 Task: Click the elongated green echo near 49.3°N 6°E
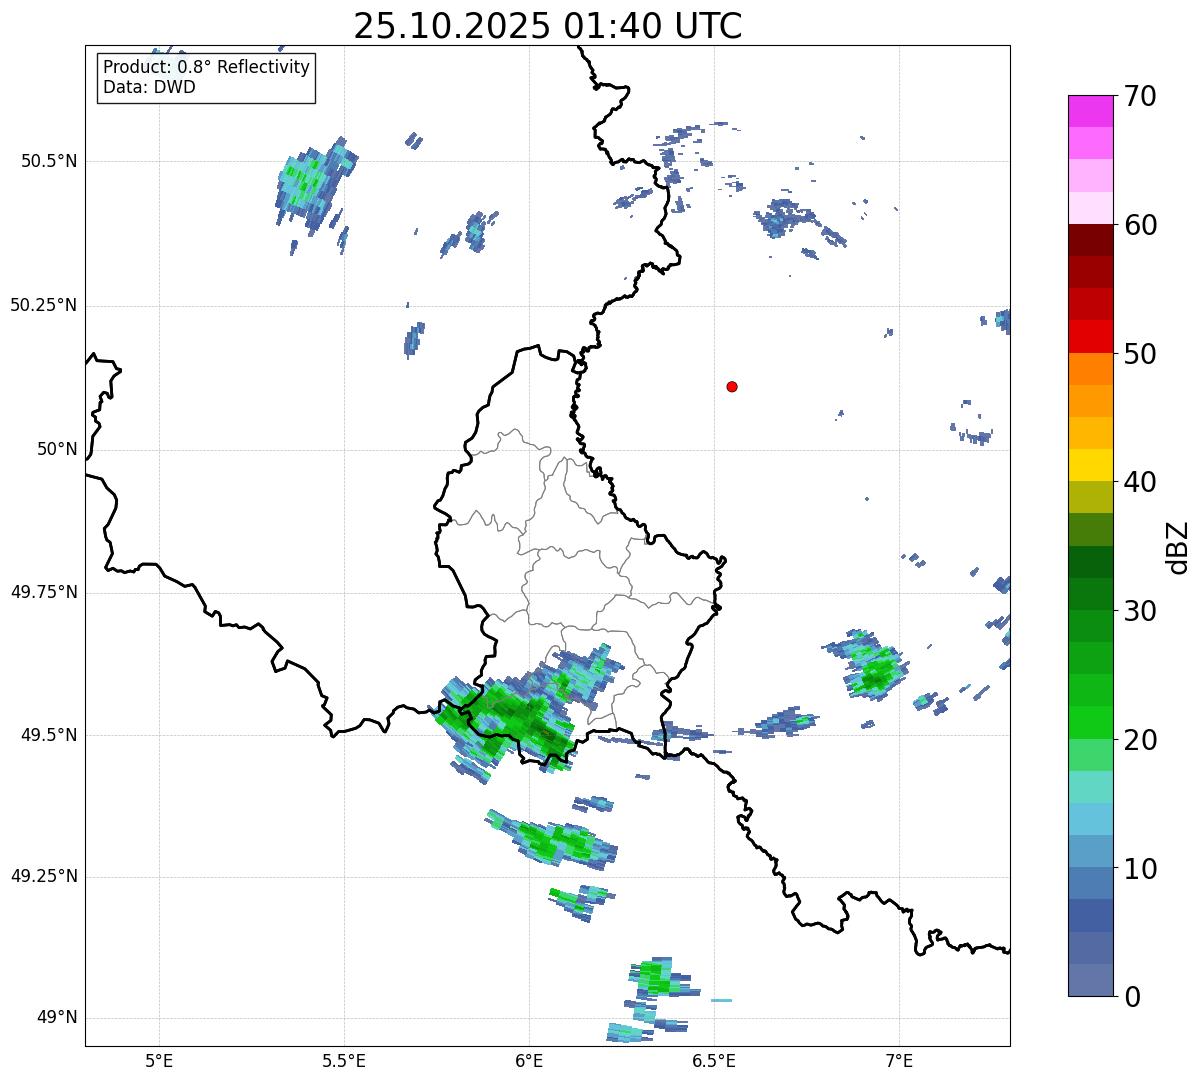(550, 838)
